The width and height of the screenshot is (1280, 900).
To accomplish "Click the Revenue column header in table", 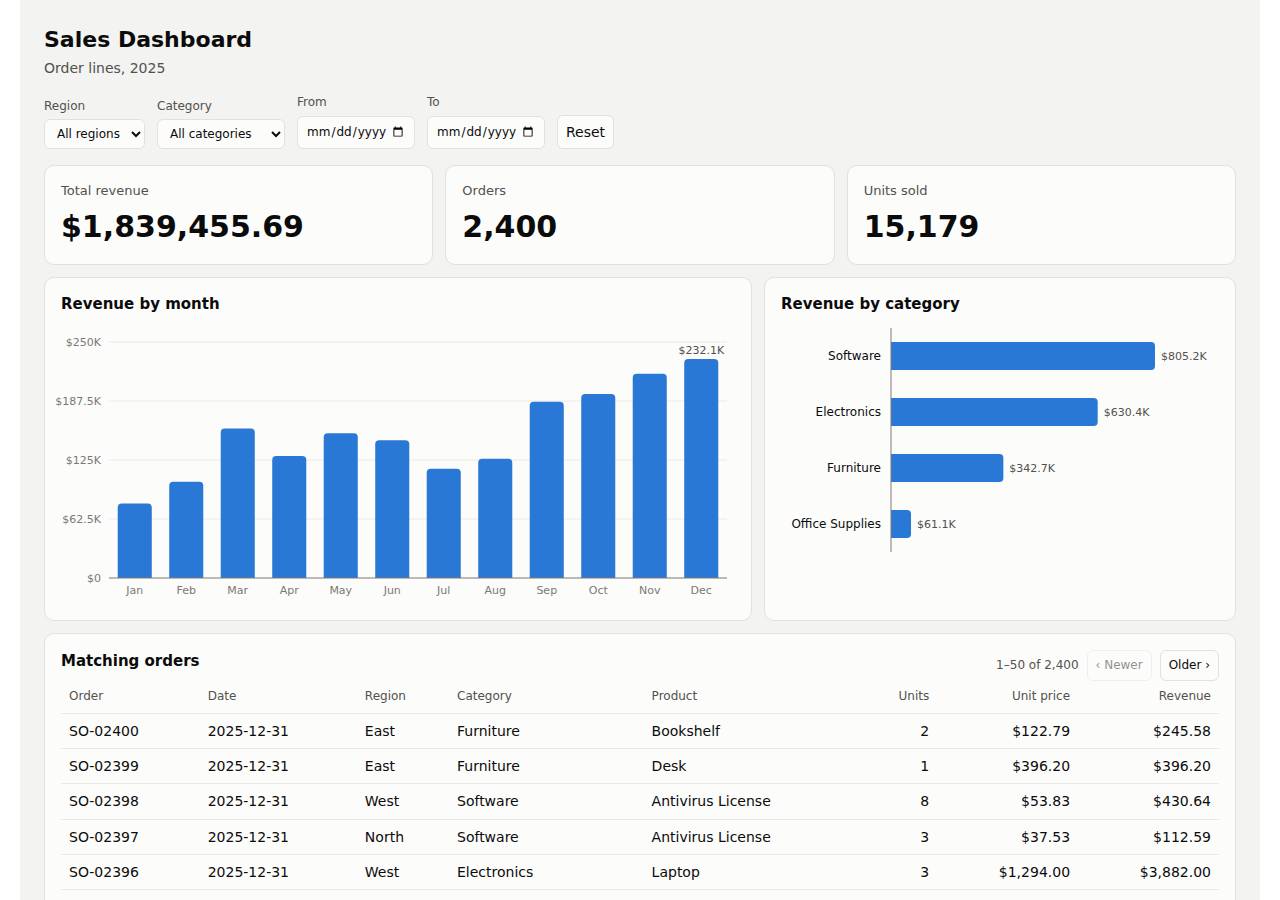I will coord(1184,696).
